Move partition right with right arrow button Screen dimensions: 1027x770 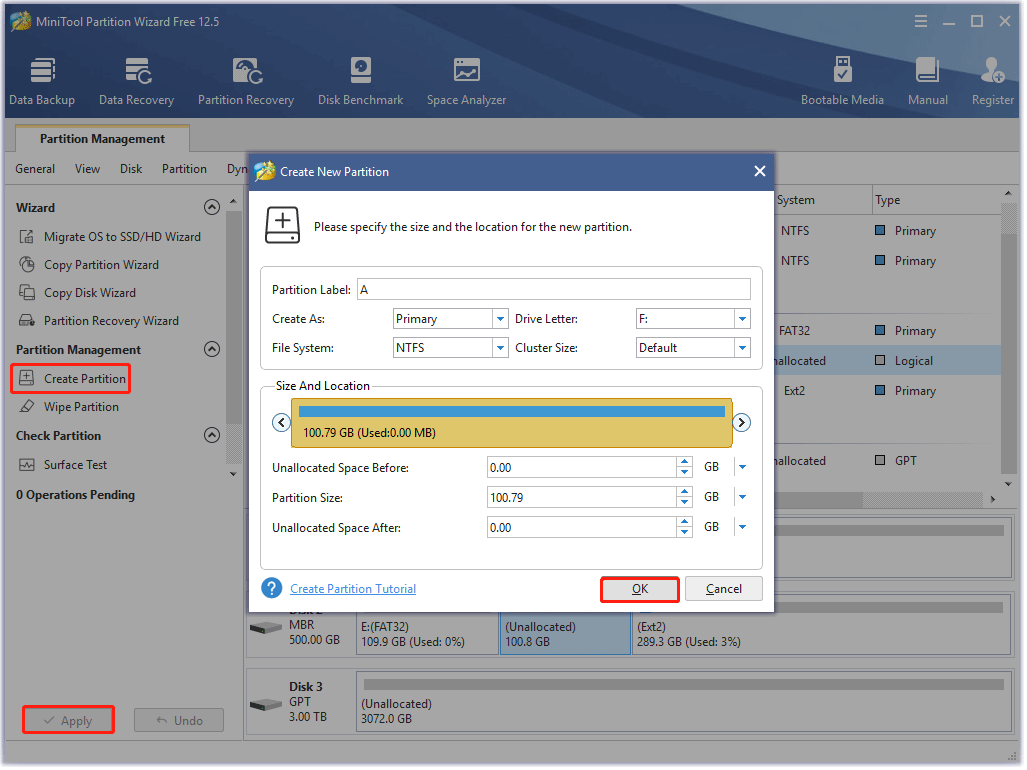pos(743,424)
